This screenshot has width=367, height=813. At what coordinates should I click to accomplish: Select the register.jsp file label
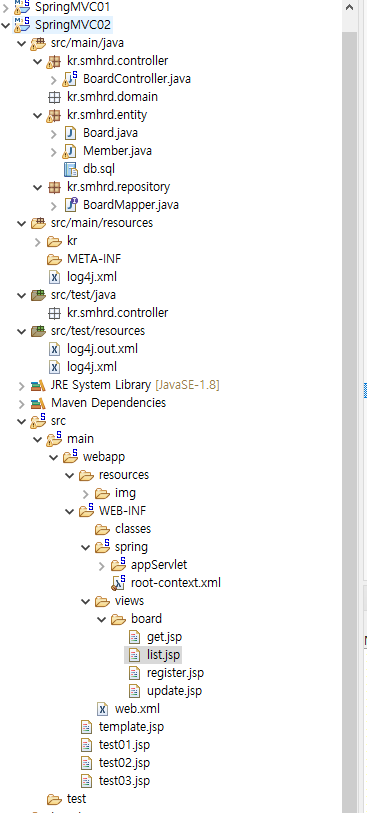pyautogui.click(x=175, y=672)
